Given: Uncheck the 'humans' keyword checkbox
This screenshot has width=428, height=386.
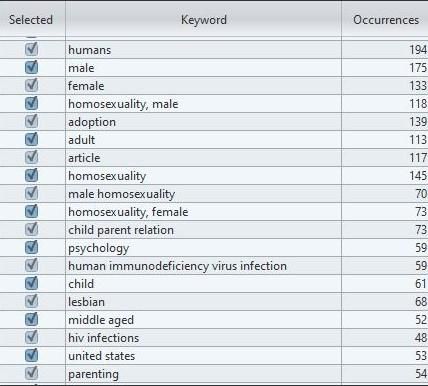Looking at the screenshot, I should tap(31, 49).
